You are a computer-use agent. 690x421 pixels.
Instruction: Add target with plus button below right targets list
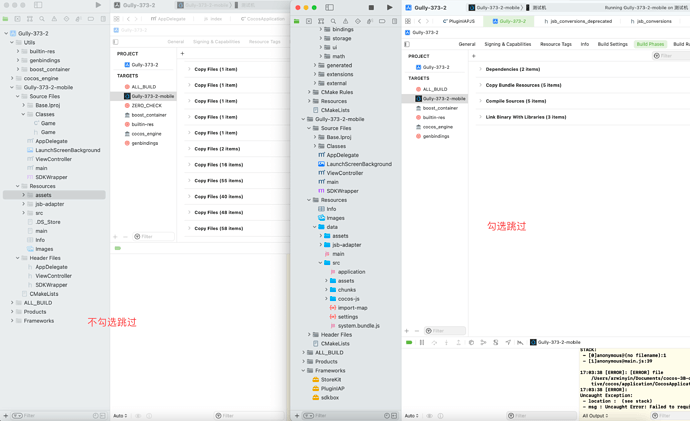point(407,331)
